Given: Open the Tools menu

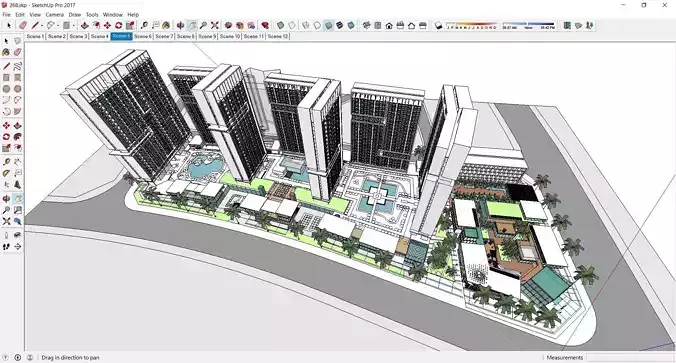Looking at the screenshot, I should (92, 14).
